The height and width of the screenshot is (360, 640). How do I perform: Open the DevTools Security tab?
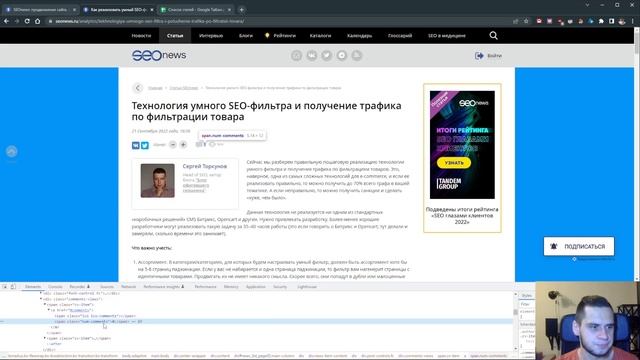pyautogui.click(x=280, y=287)
